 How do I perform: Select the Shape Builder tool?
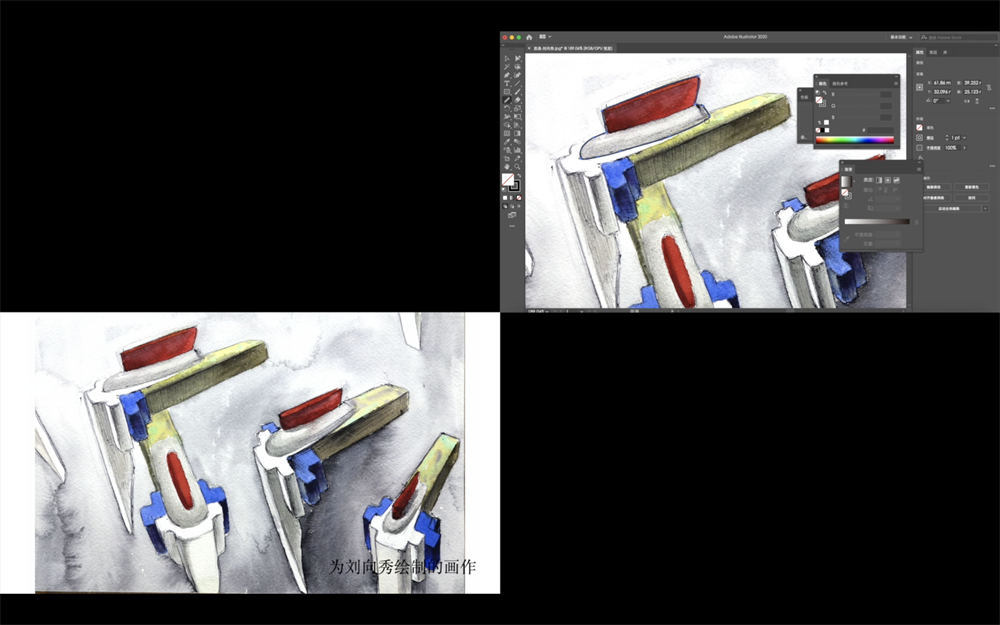tap(507, 125)
